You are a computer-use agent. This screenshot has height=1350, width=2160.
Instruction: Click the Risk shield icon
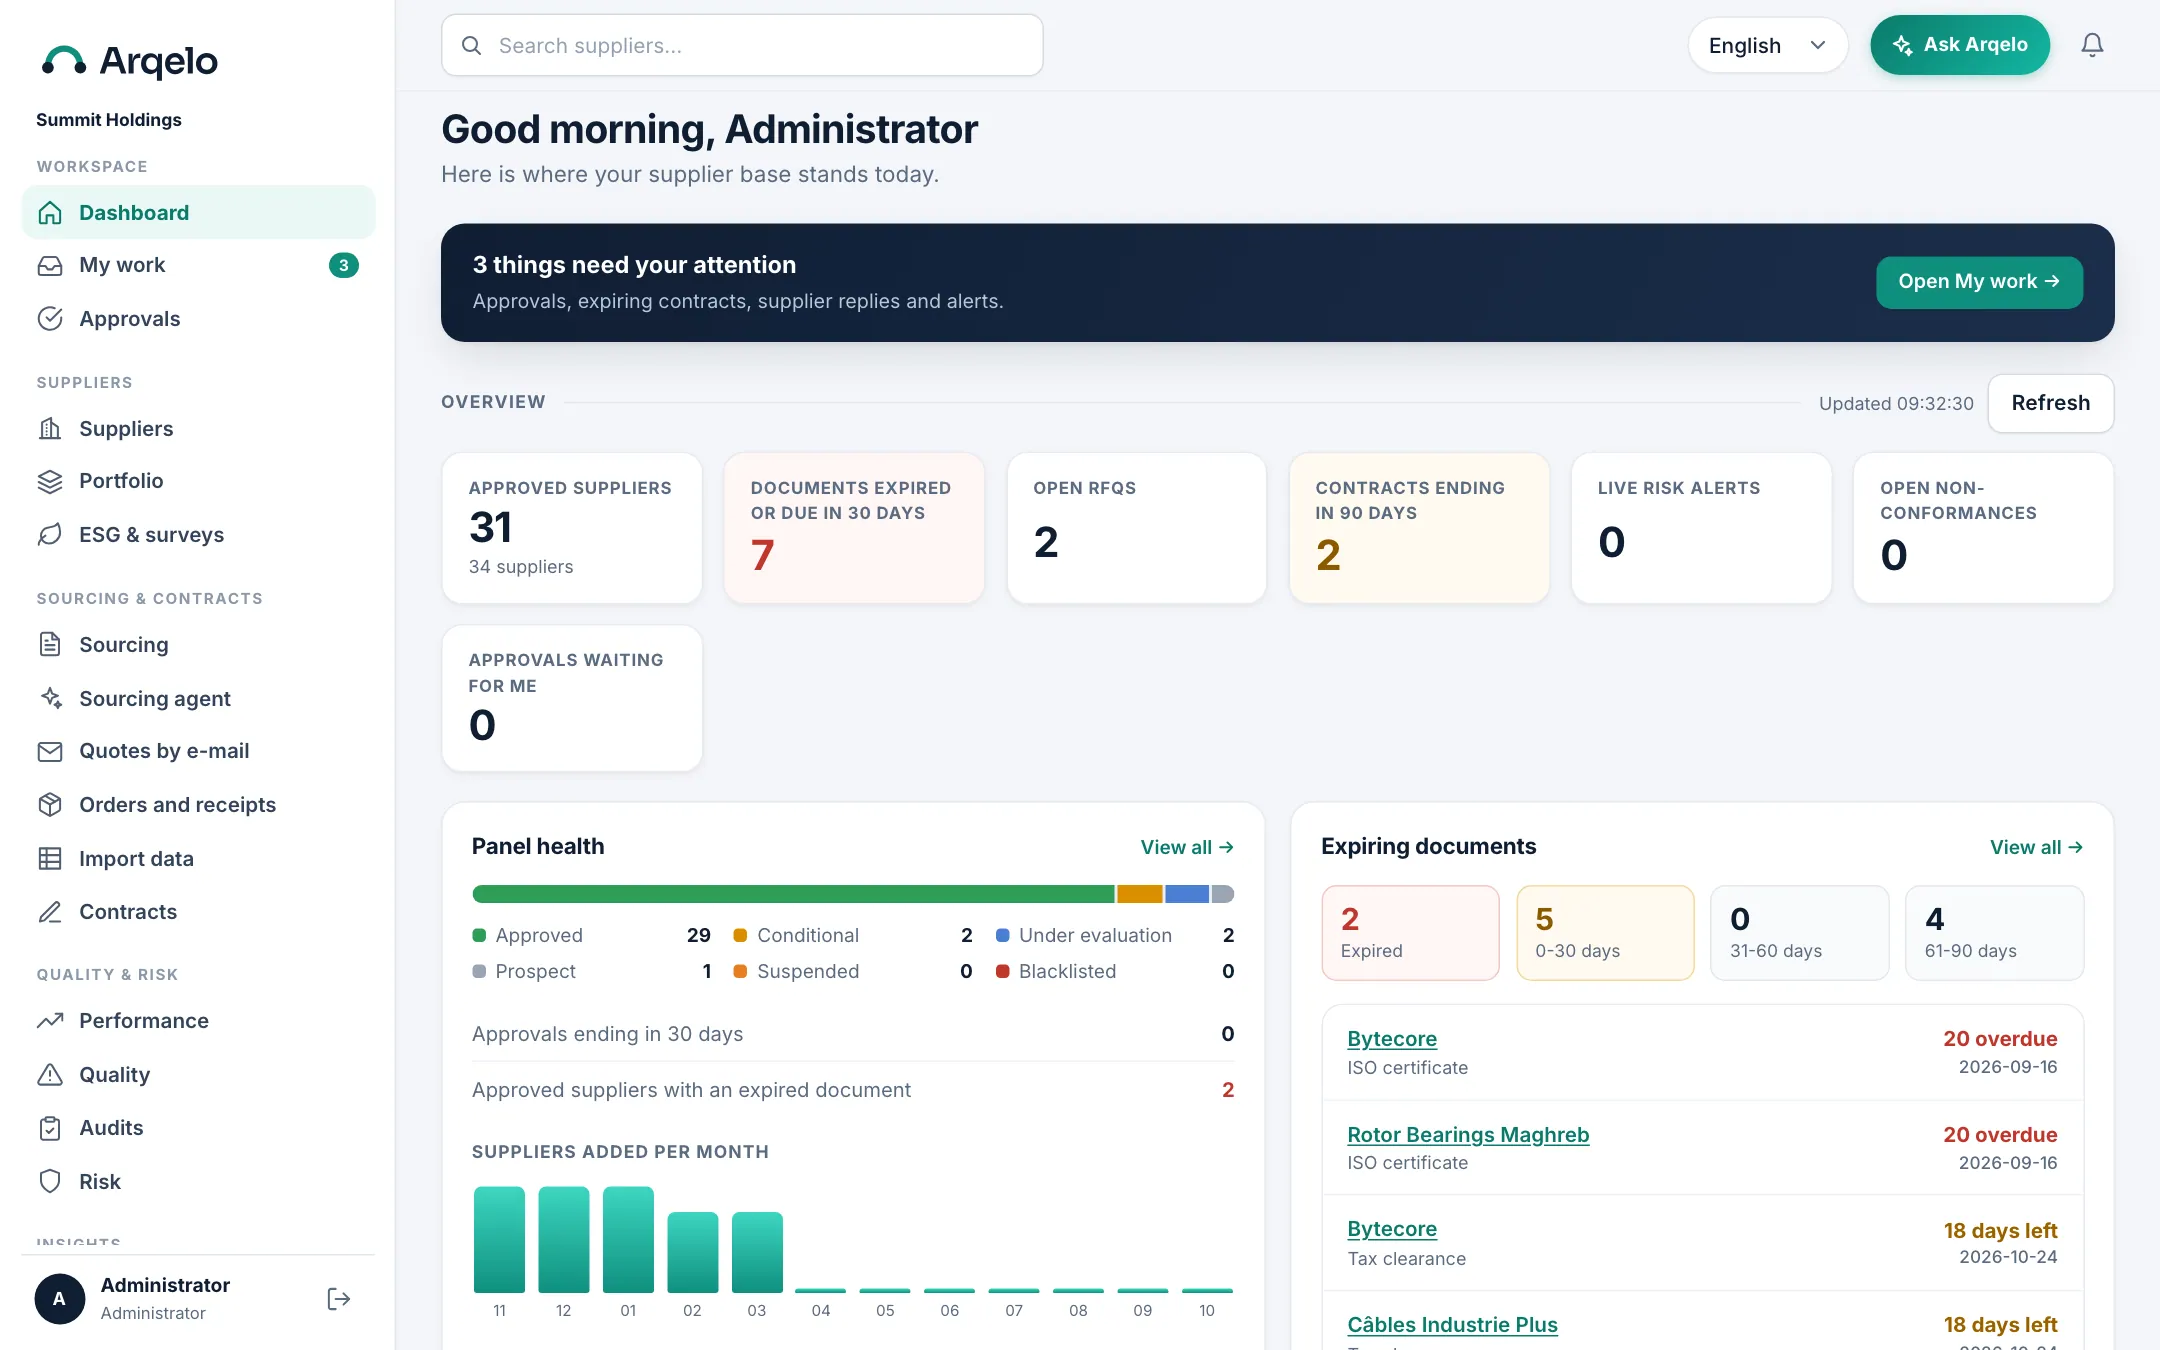click(50, 1182)
